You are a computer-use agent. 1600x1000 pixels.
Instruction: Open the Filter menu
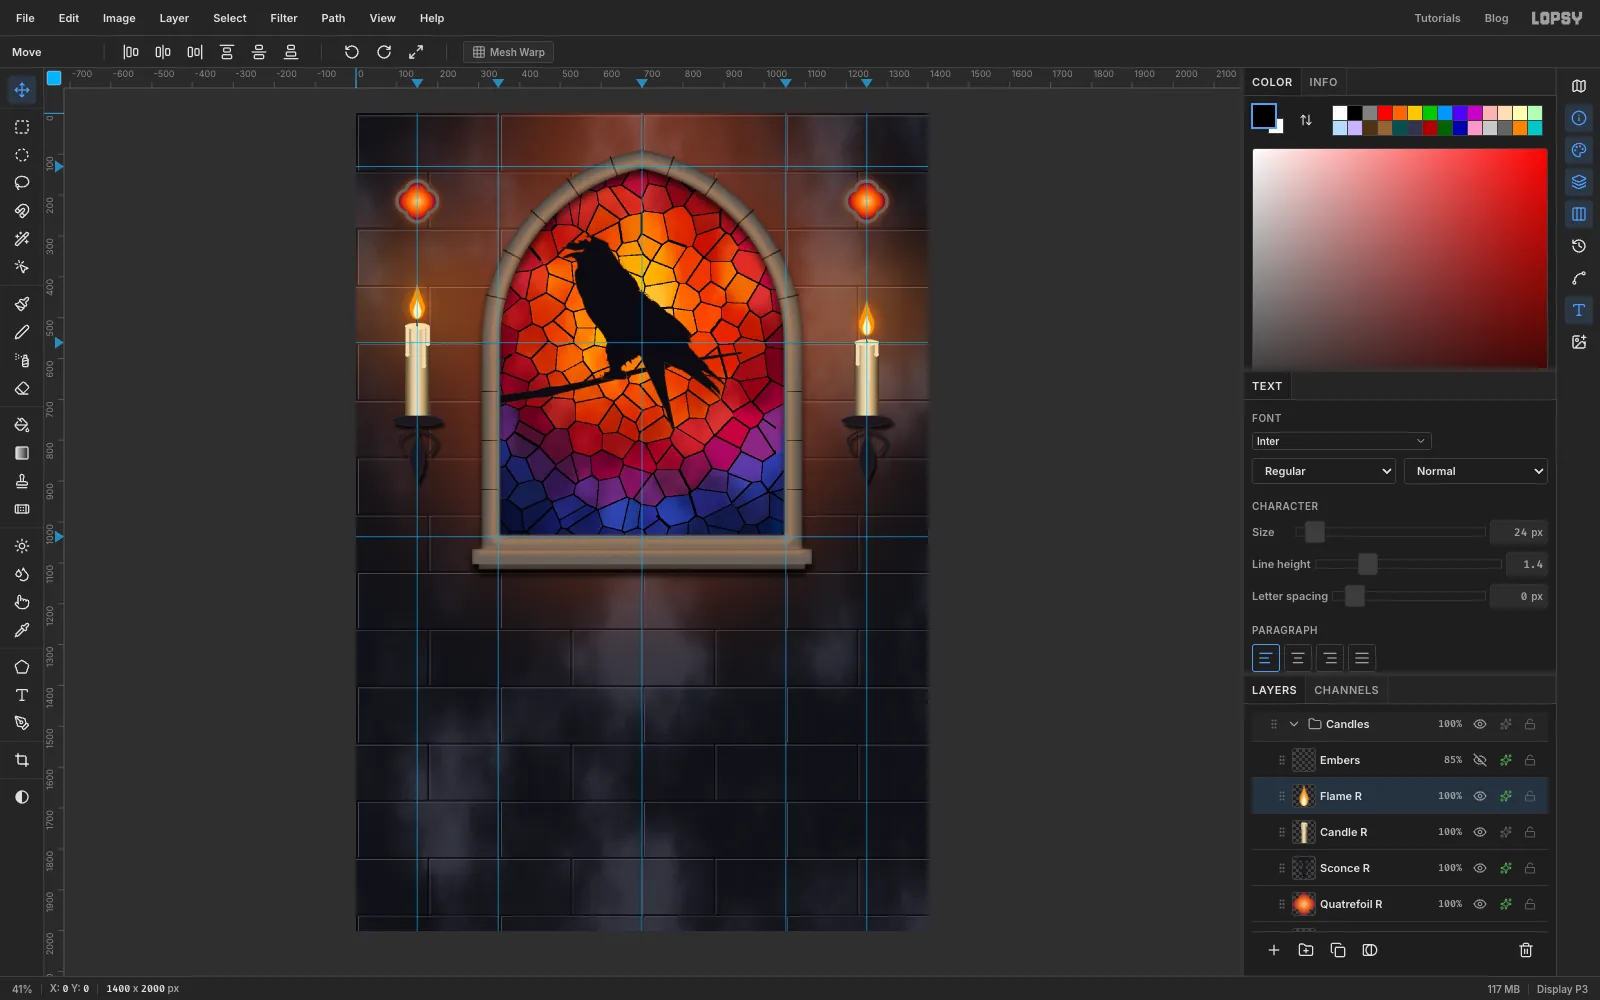(284, 18)
